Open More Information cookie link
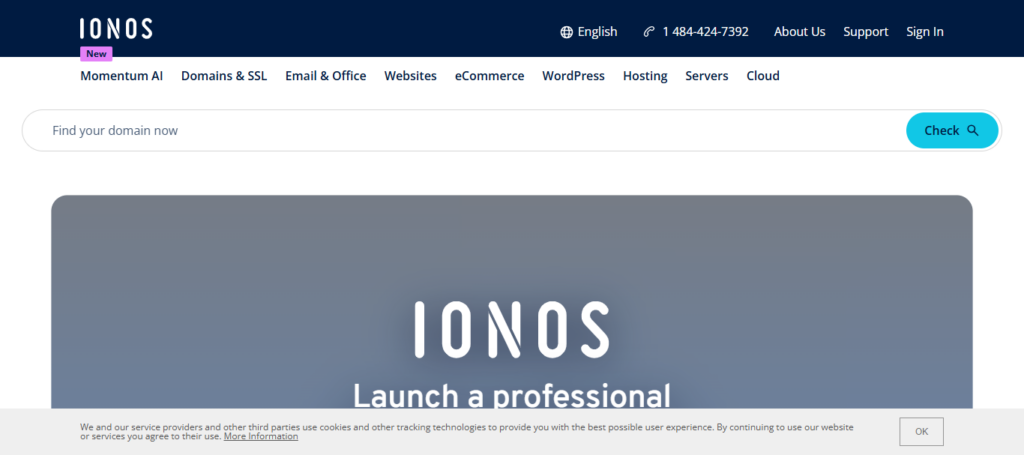 (x=261, y=436)
